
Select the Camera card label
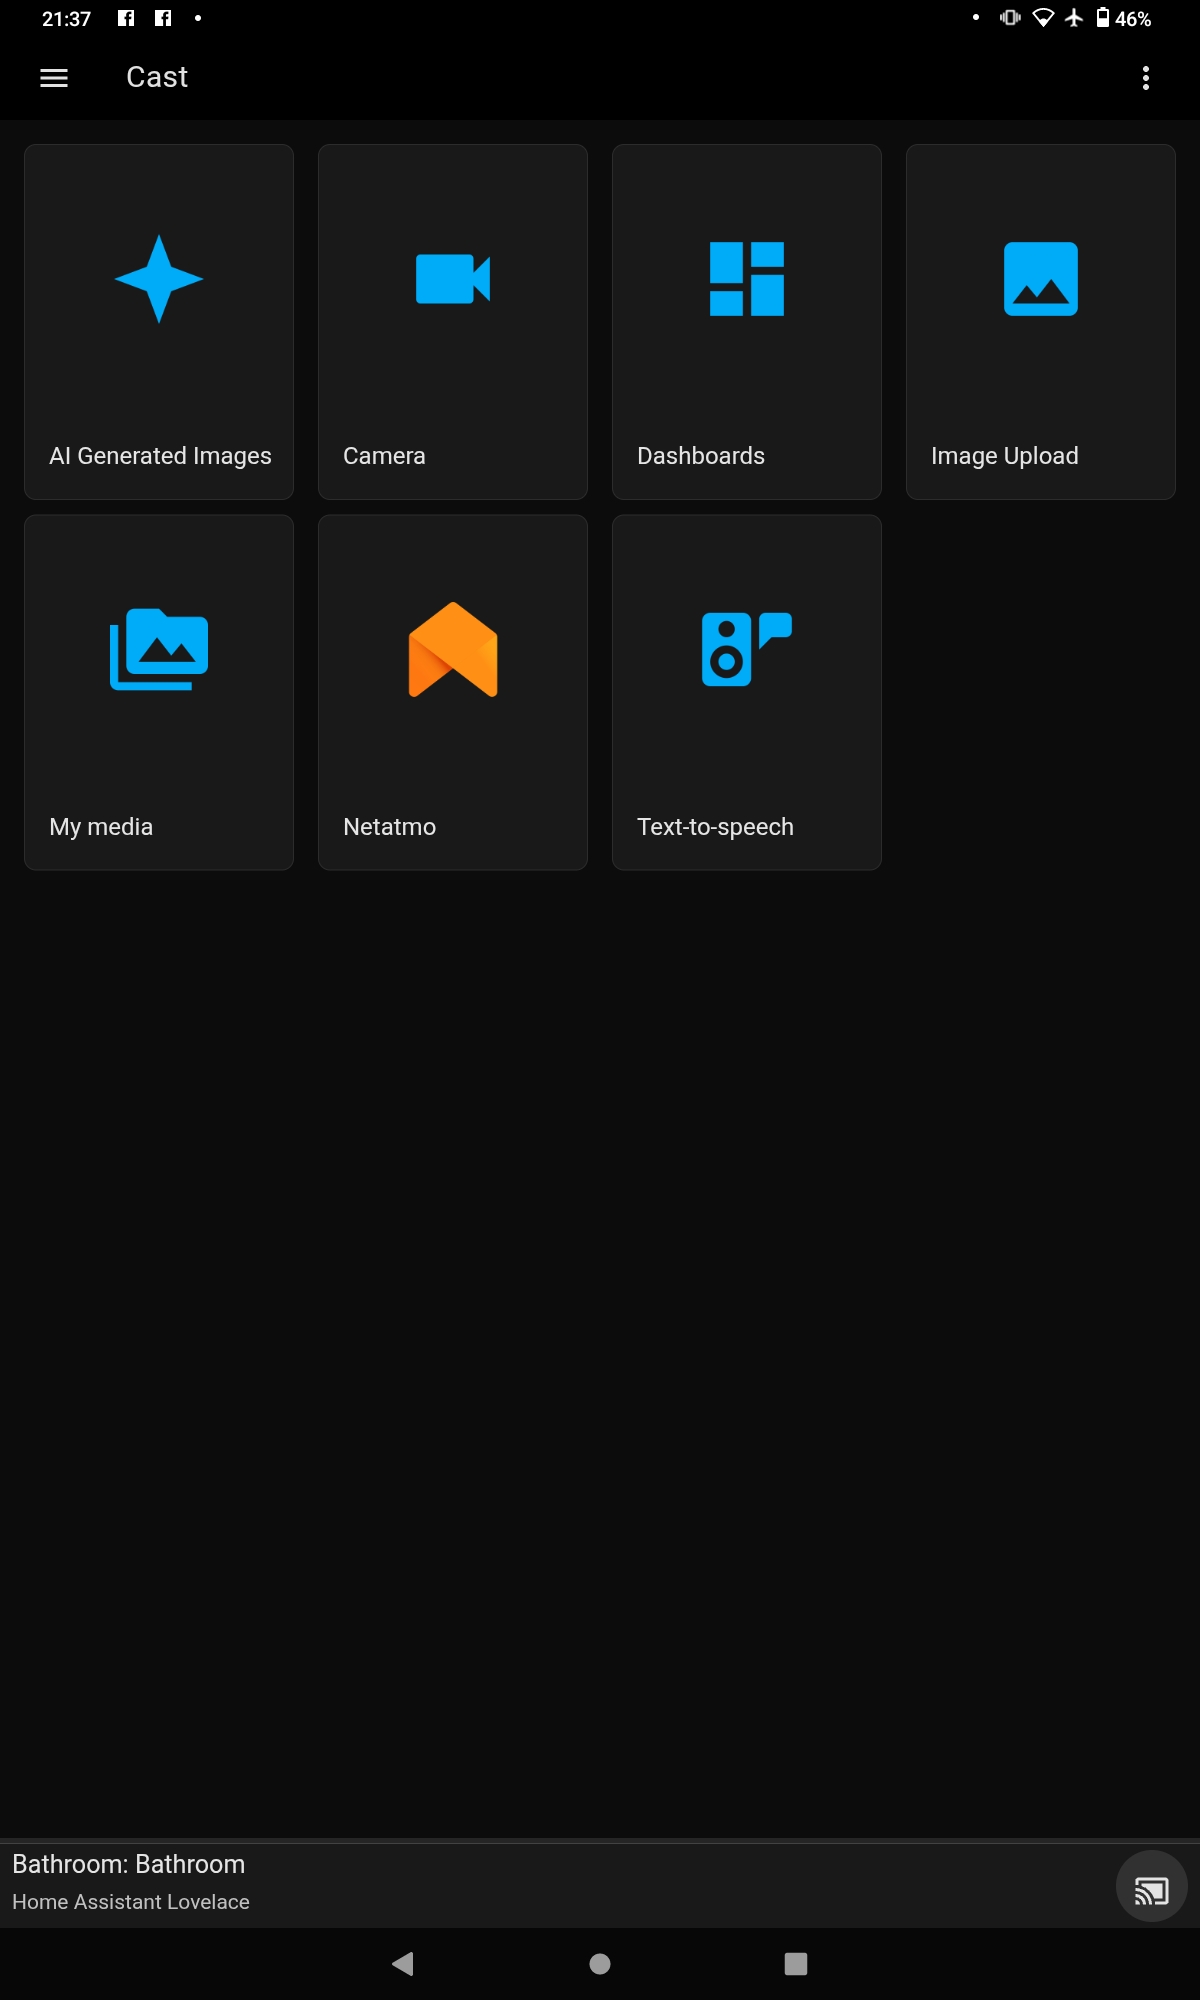pos(384,456)
